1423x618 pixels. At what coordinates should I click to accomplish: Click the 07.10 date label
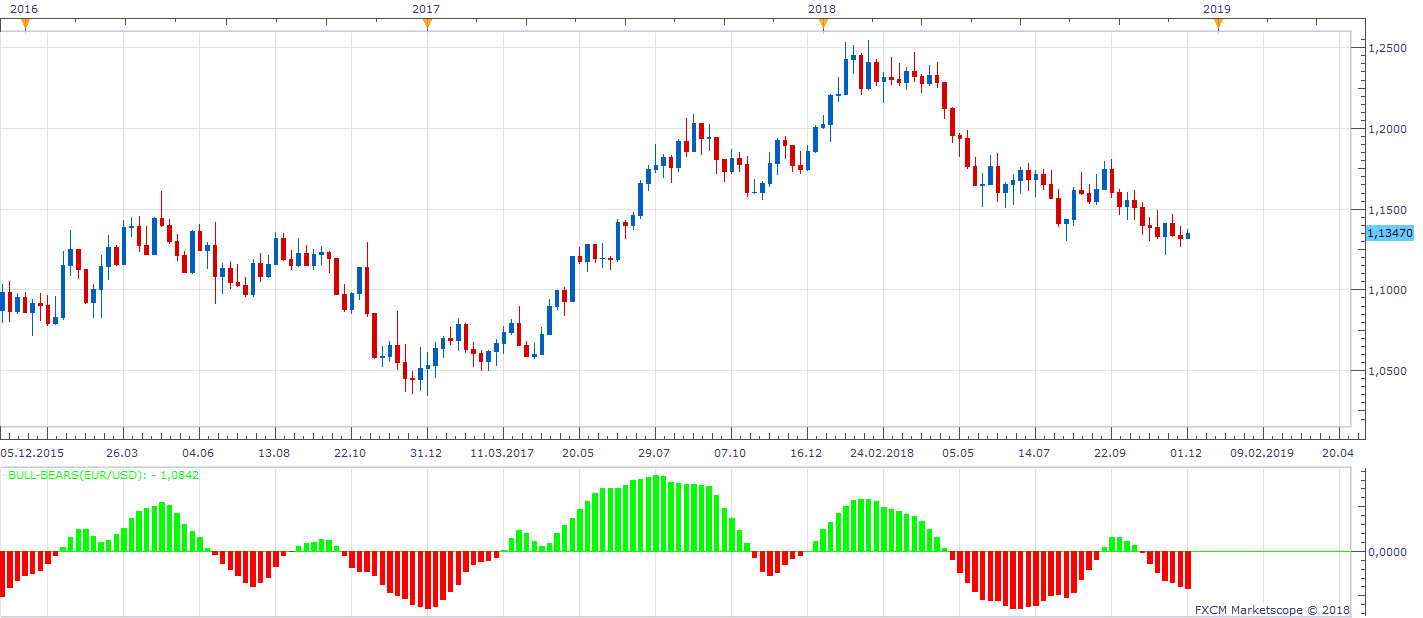click(730, 453)
